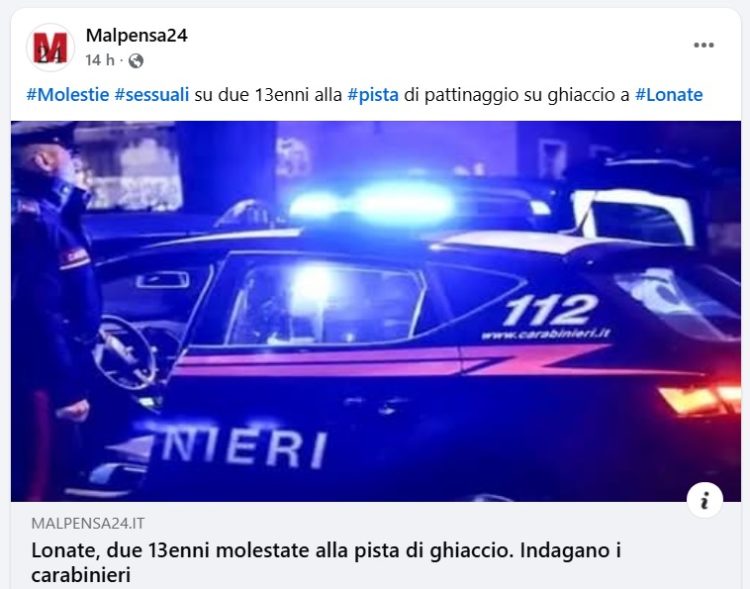Follow the #Molestie hashtag

click(x=68, y=95)
